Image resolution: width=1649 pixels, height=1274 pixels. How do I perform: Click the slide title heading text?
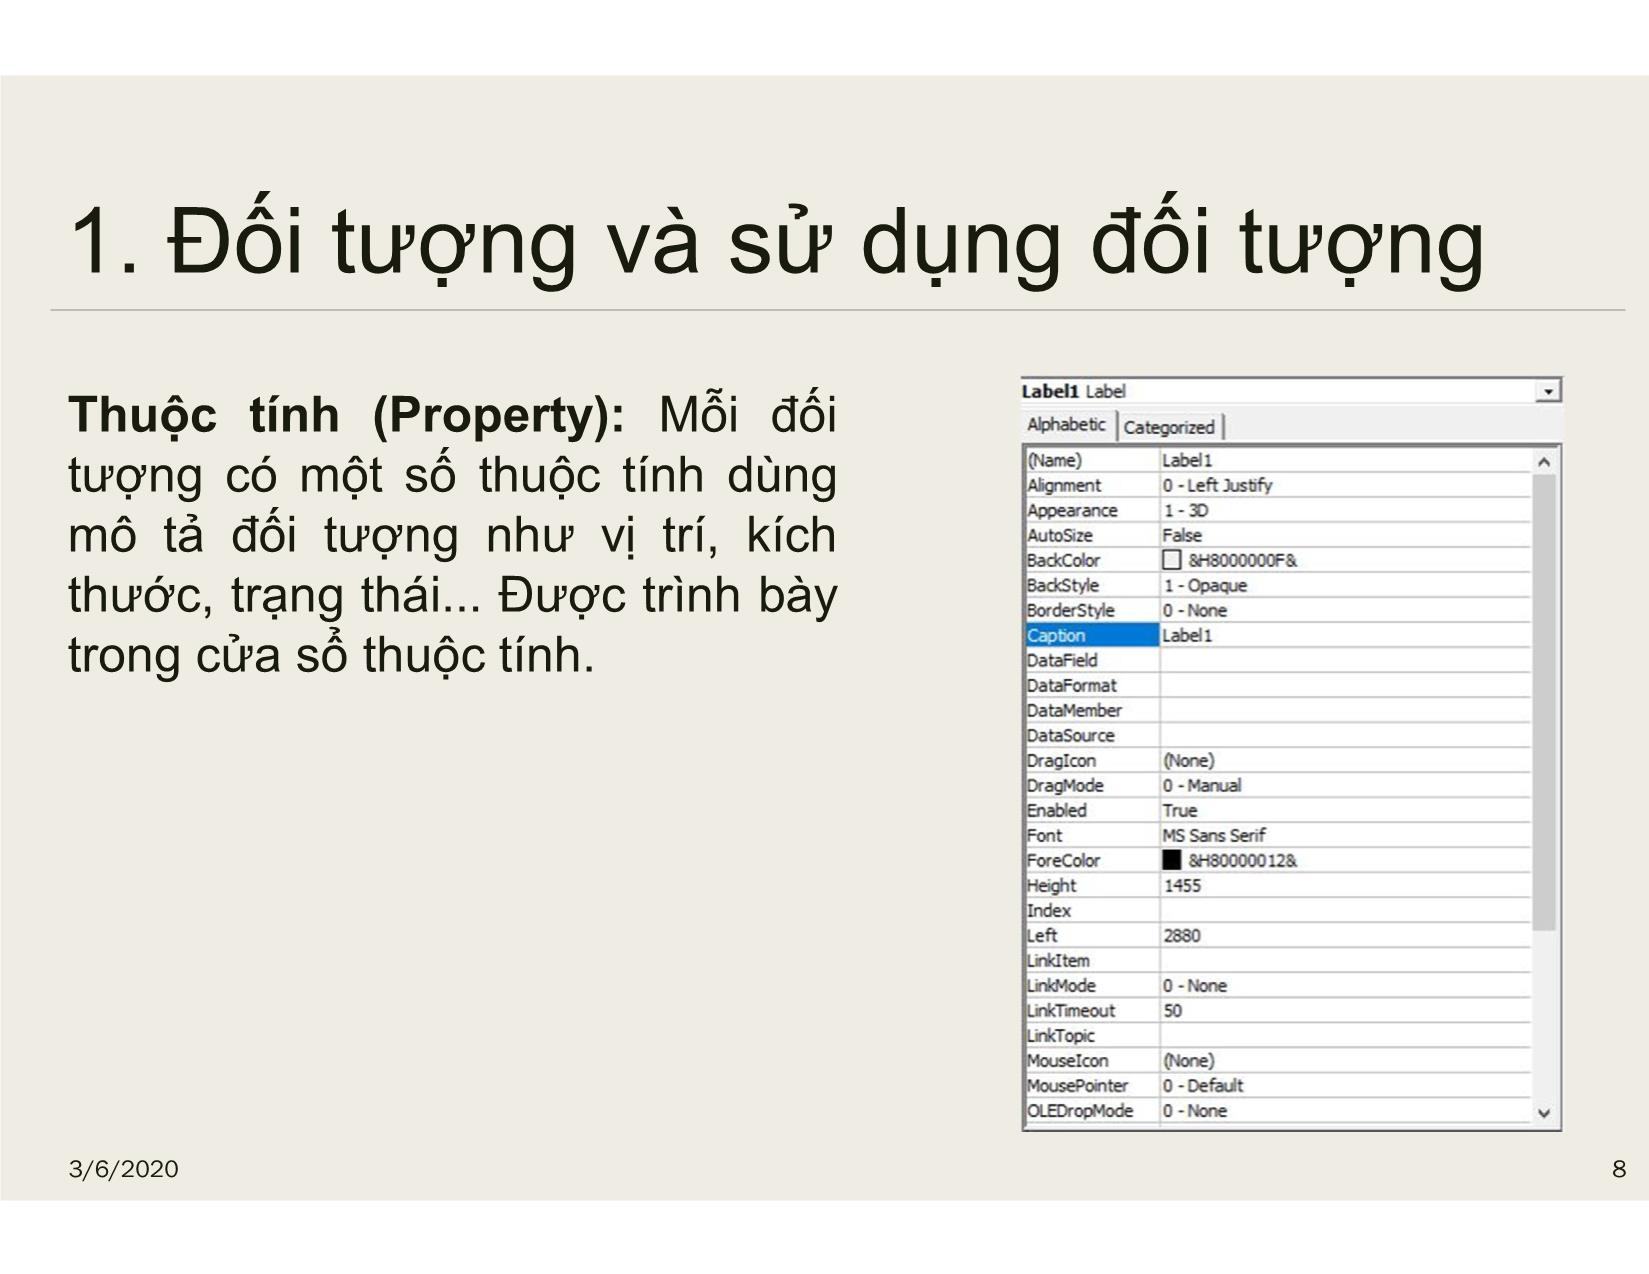click(777, 242)
